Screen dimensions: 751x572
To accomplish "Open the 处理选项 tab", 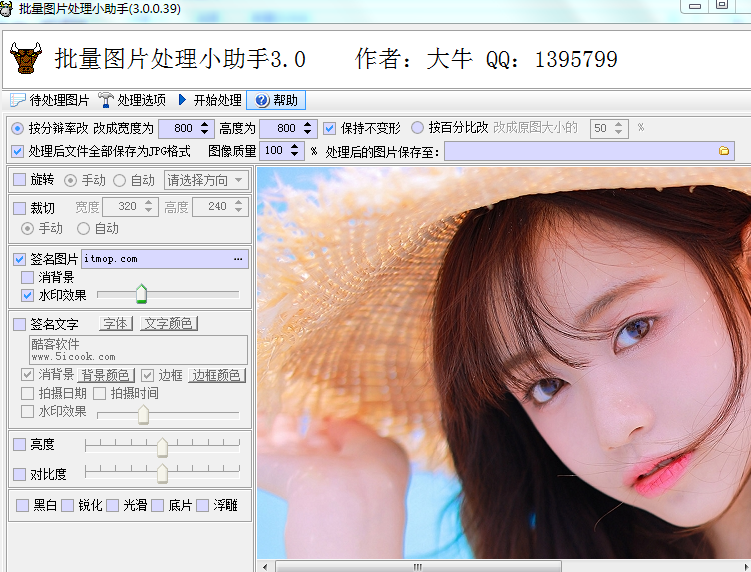I will coord(132,100).
